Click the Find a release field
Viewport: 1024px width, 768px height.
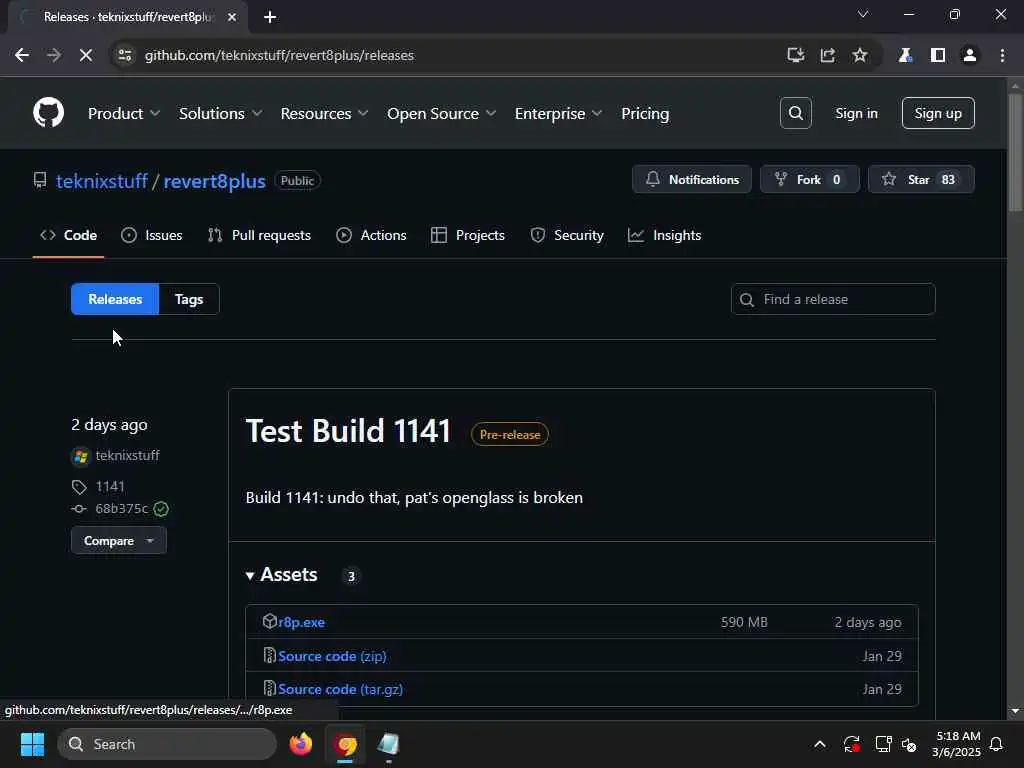[833, 299]
